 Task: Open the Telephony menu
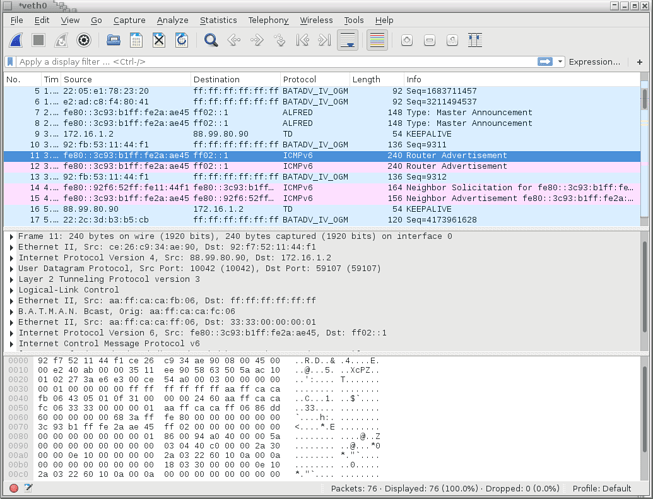point(268,20)
